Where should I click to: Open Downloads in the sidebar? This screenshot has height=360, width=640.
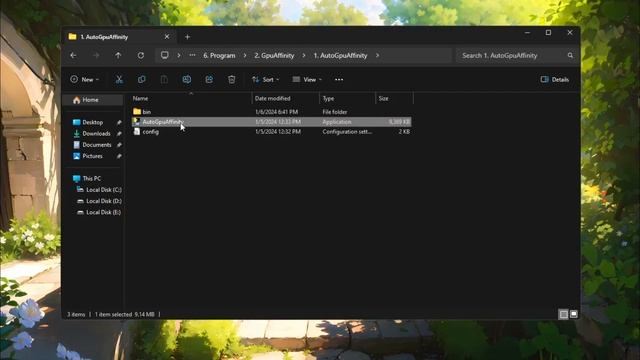pos(96,133)
